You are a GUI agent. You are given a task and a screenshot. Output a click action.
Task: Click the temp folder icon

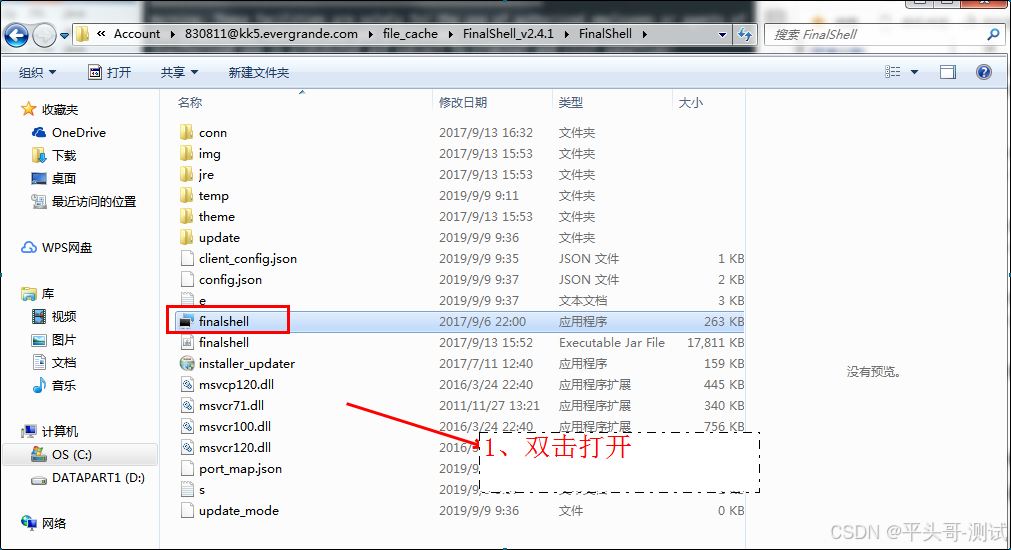point(186,195)
